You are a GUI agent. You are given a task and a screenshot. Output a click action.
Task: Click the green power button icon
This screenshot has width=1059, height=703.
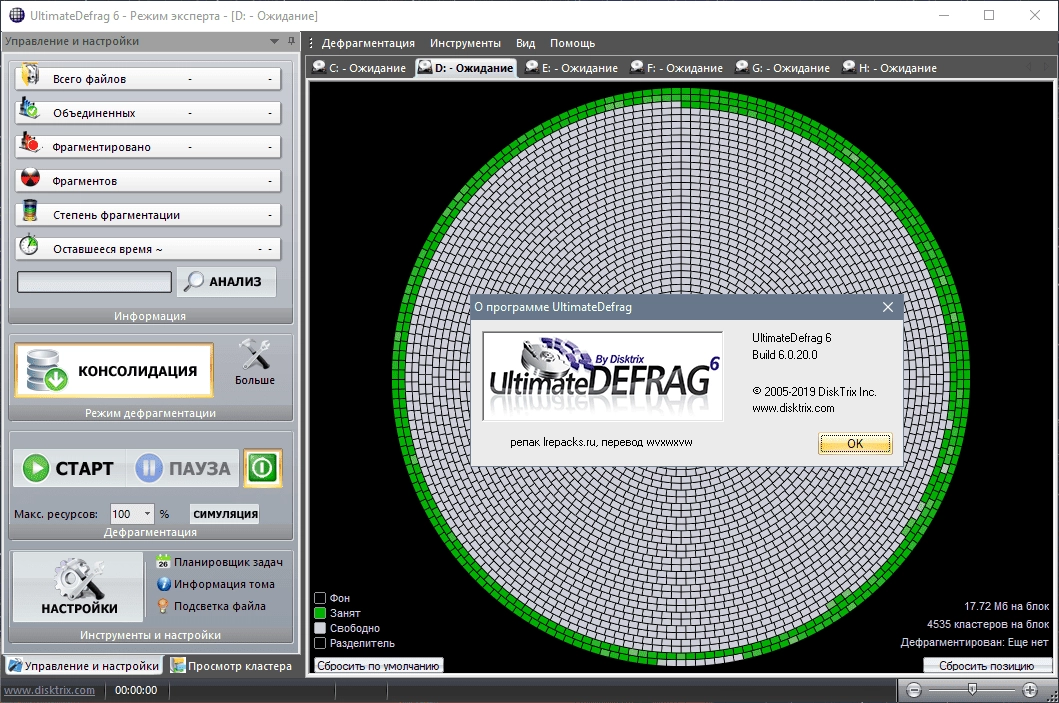tap(263, 467)
